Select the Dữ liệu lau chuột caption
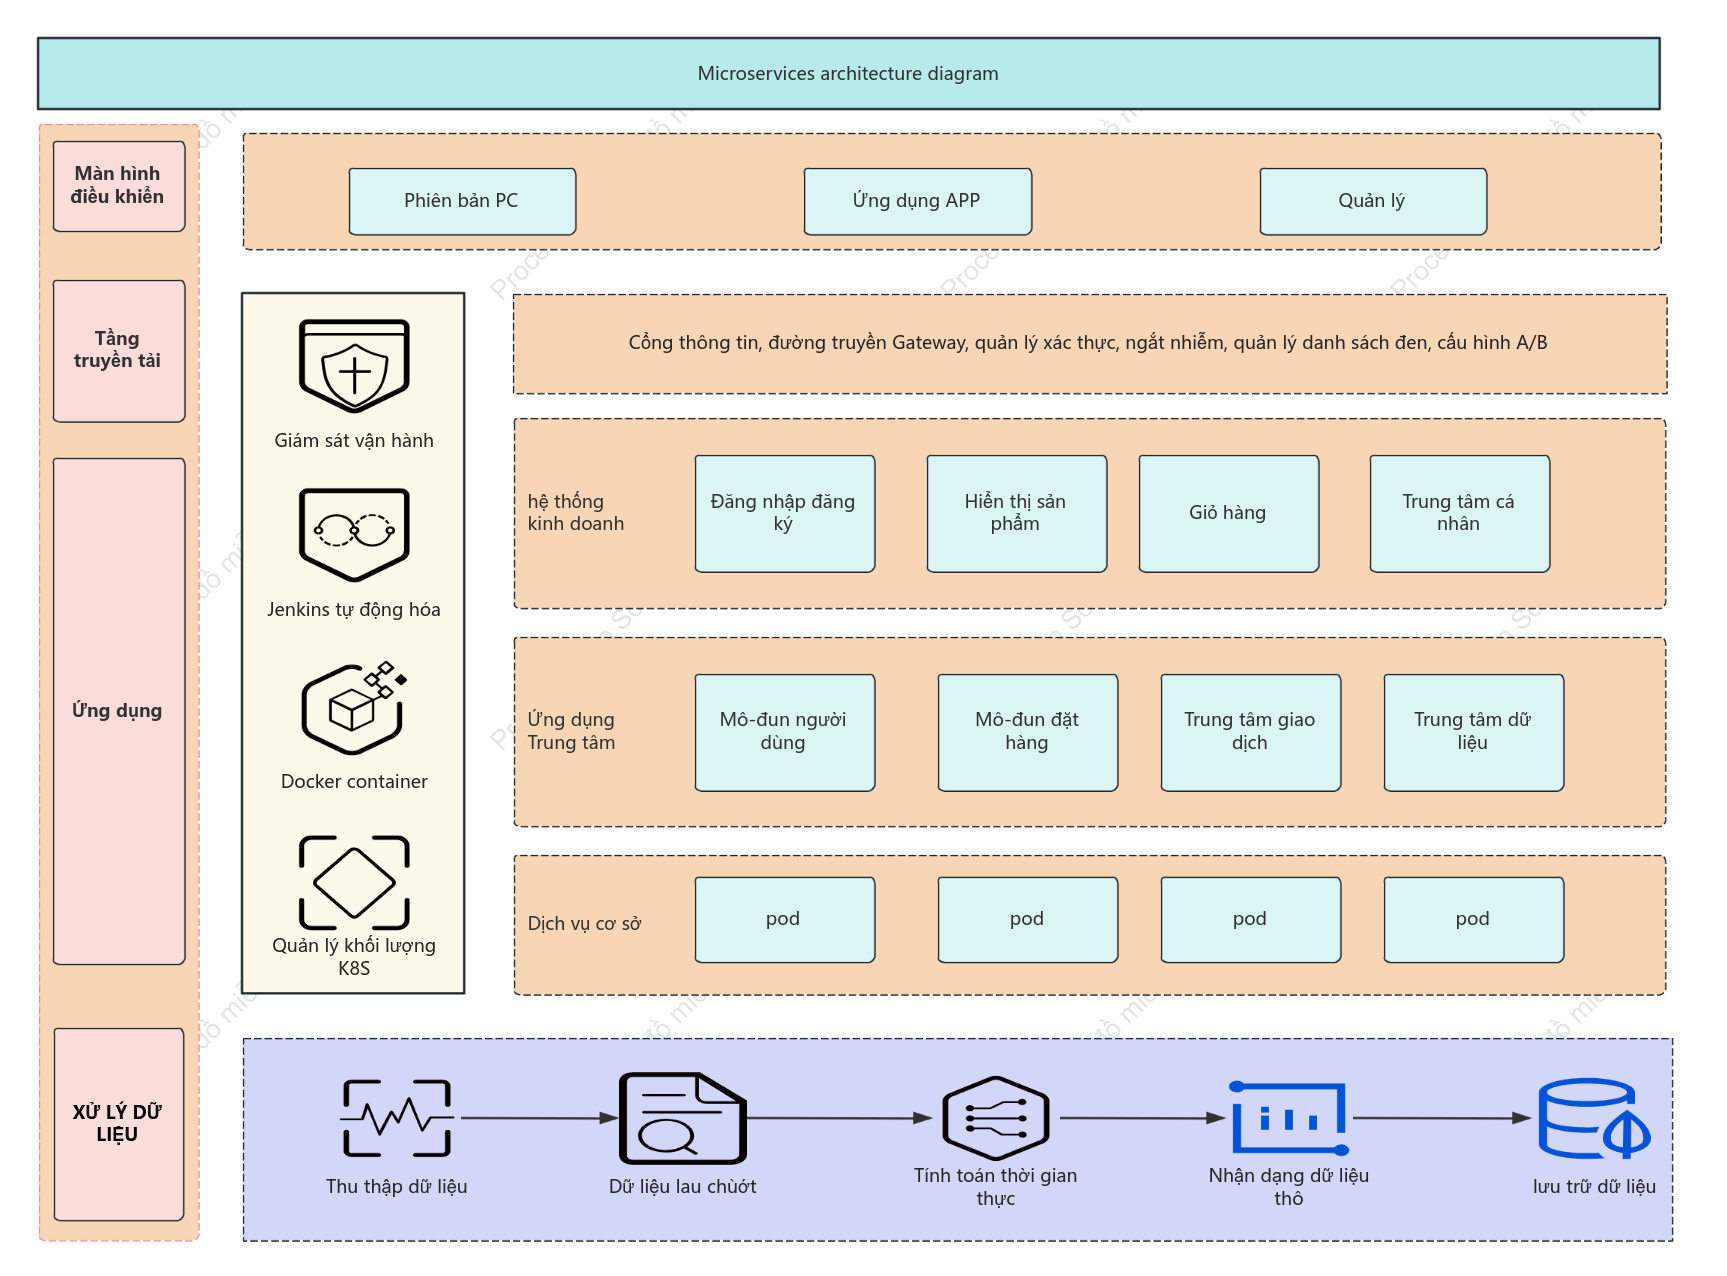1727x1276 pixels. click(683, 1187)
